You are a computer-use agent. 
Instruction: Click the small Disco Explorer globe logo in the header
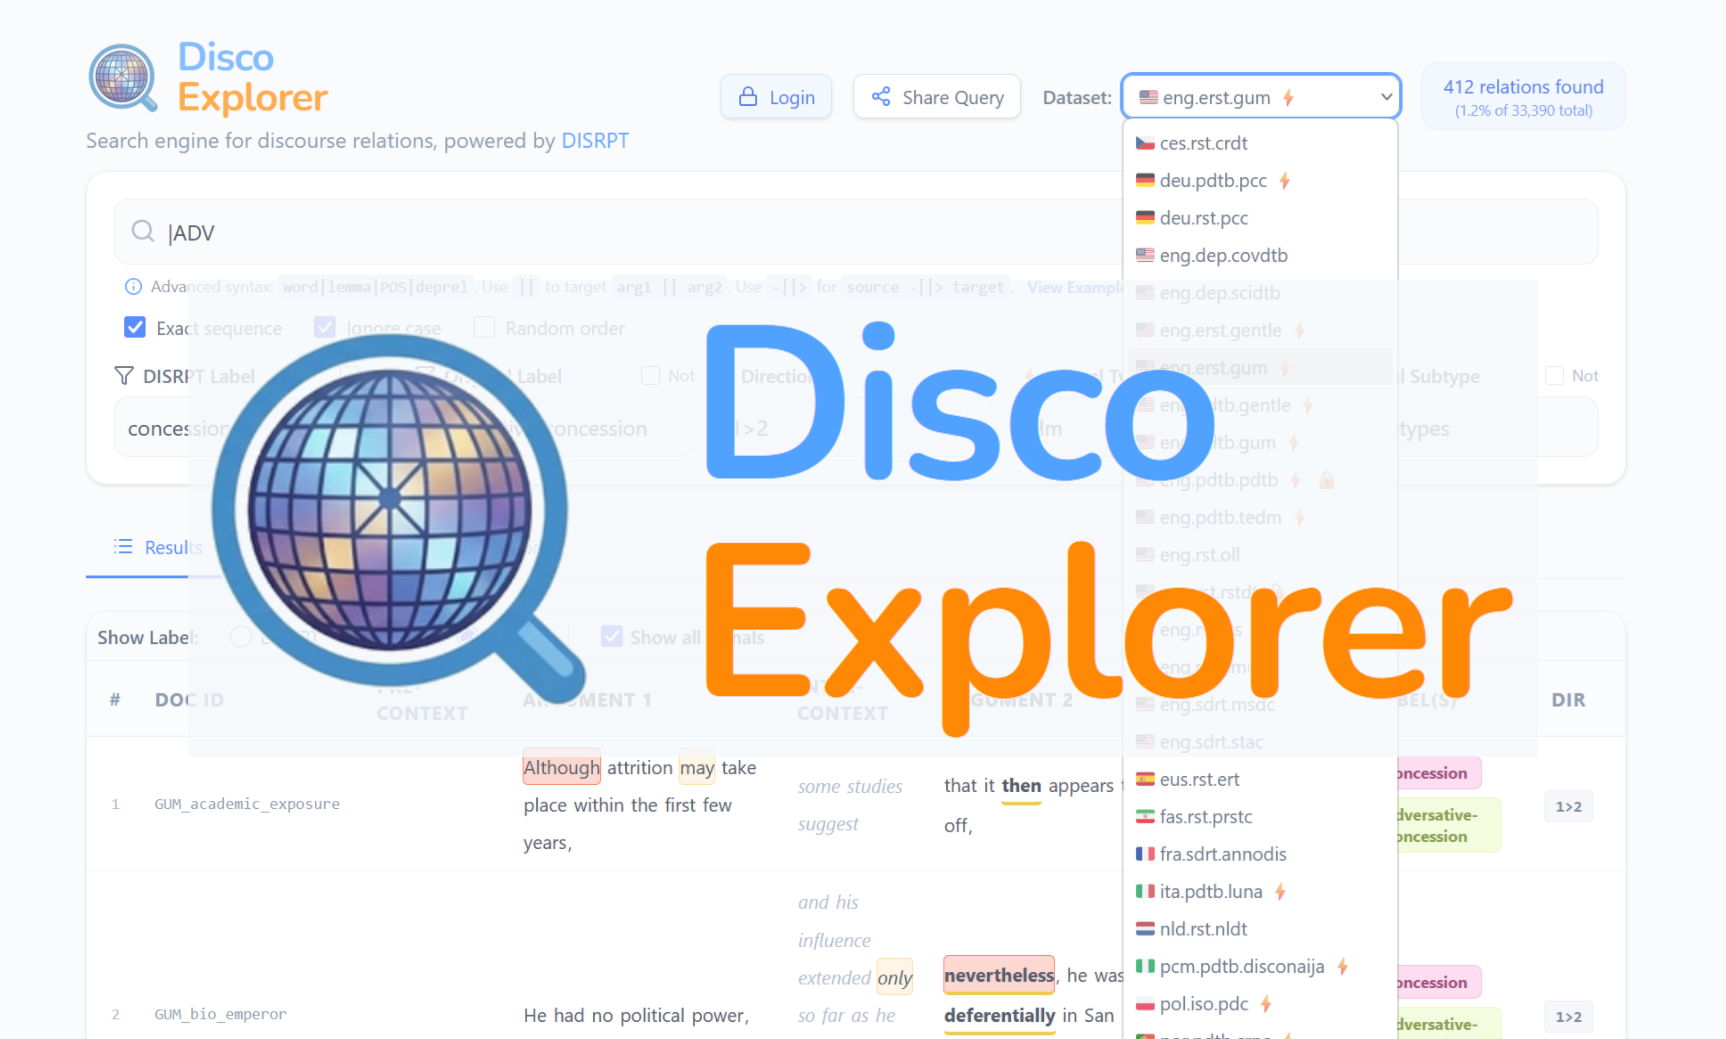point(122,77)
